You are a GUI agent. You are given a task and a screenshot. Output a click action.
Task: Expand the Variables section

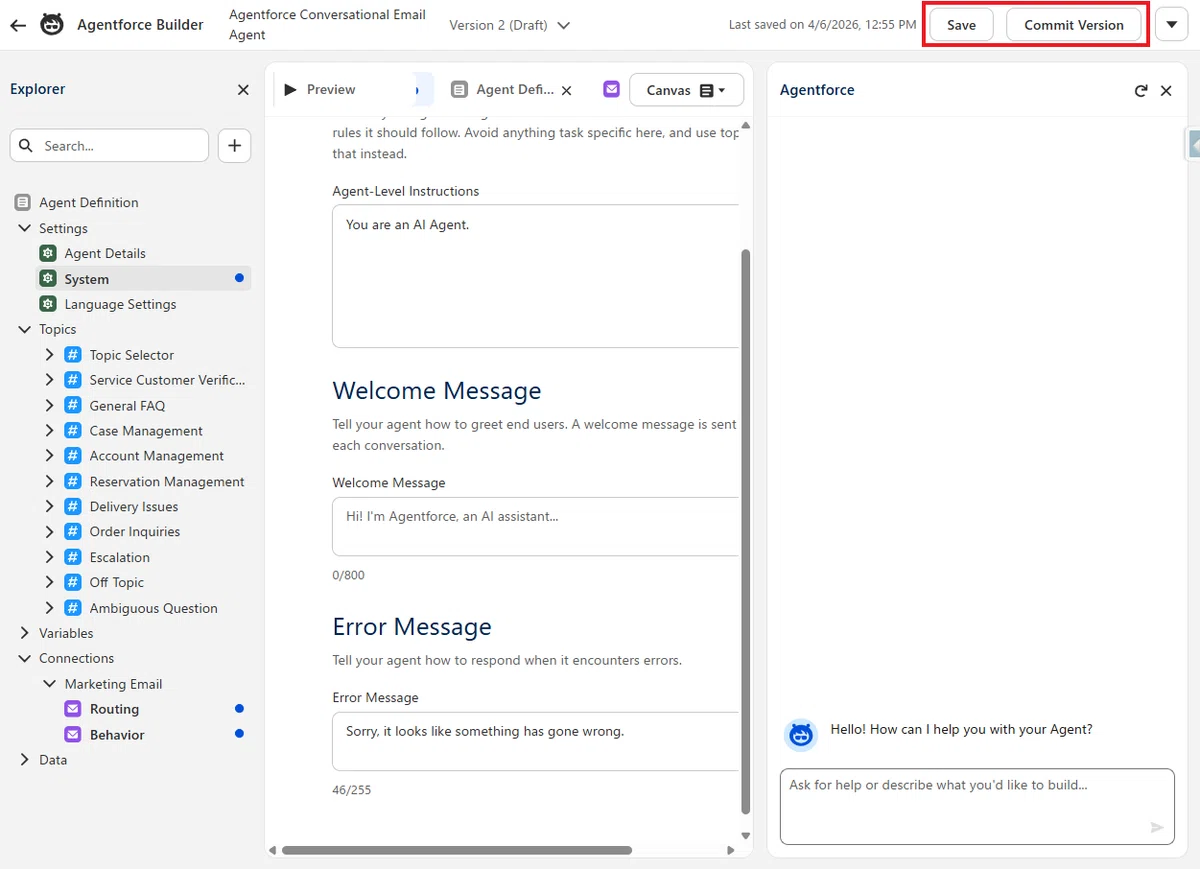point(25,633)
